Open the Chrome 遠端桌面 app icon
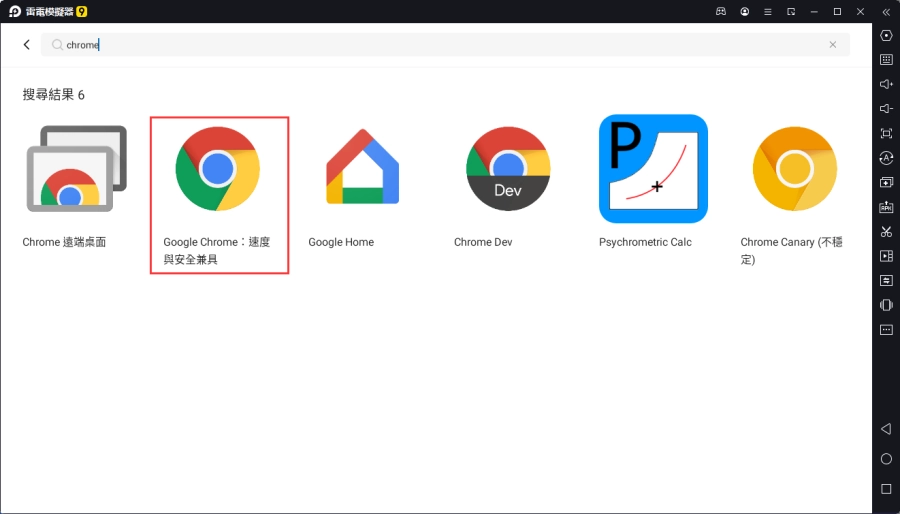Screen dimensions: 900x514 click(x=77, y=169)
